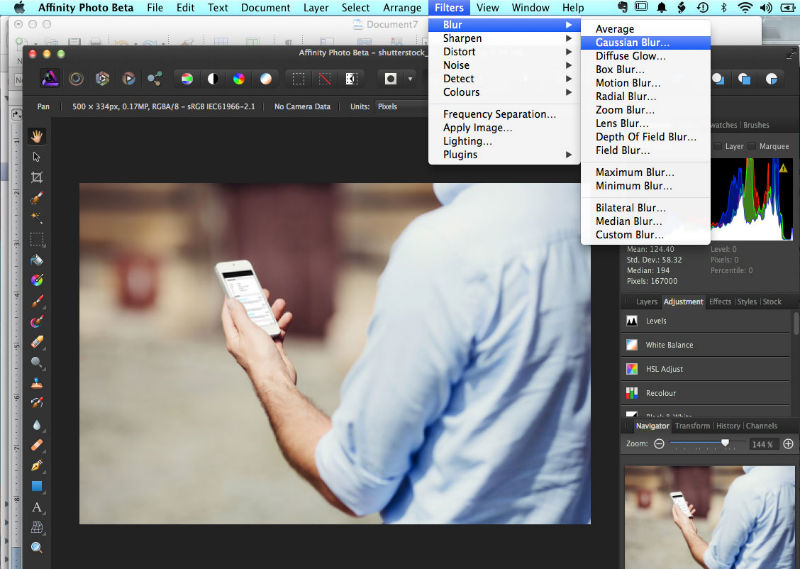Select the Zoom magnifier tool
The height and width of the screenshot is (569, 800).
[37, 548]
